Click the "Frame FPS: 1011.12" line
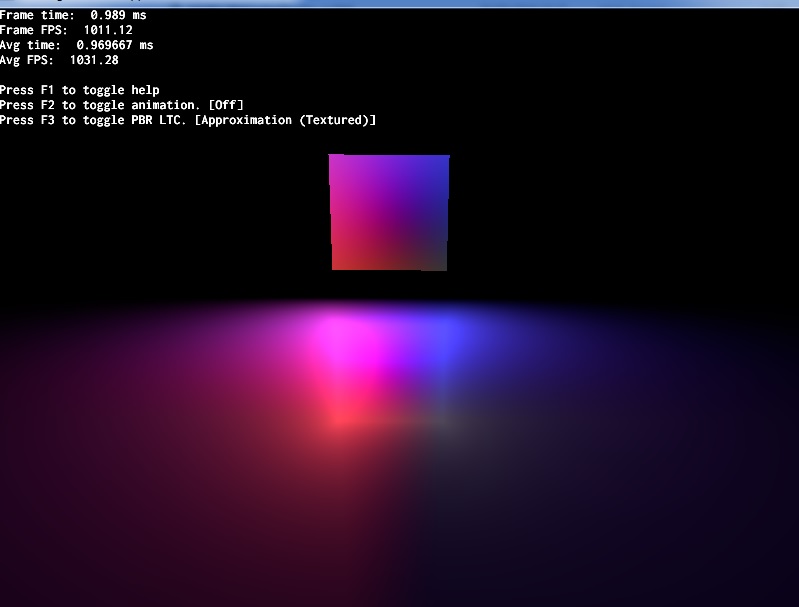 [x=66, y=30]
